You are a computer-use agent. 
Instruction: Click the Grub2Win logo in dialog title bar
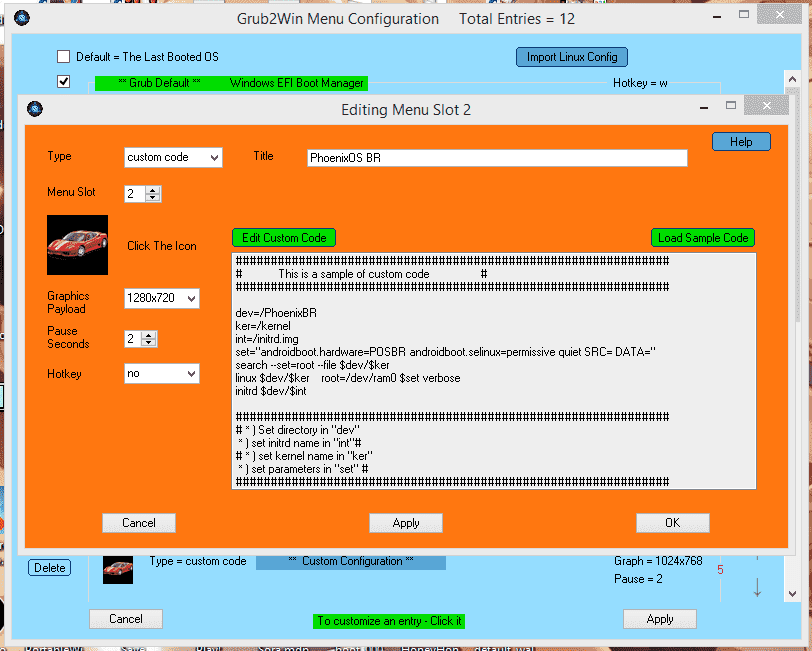click(x=34, y=109)
